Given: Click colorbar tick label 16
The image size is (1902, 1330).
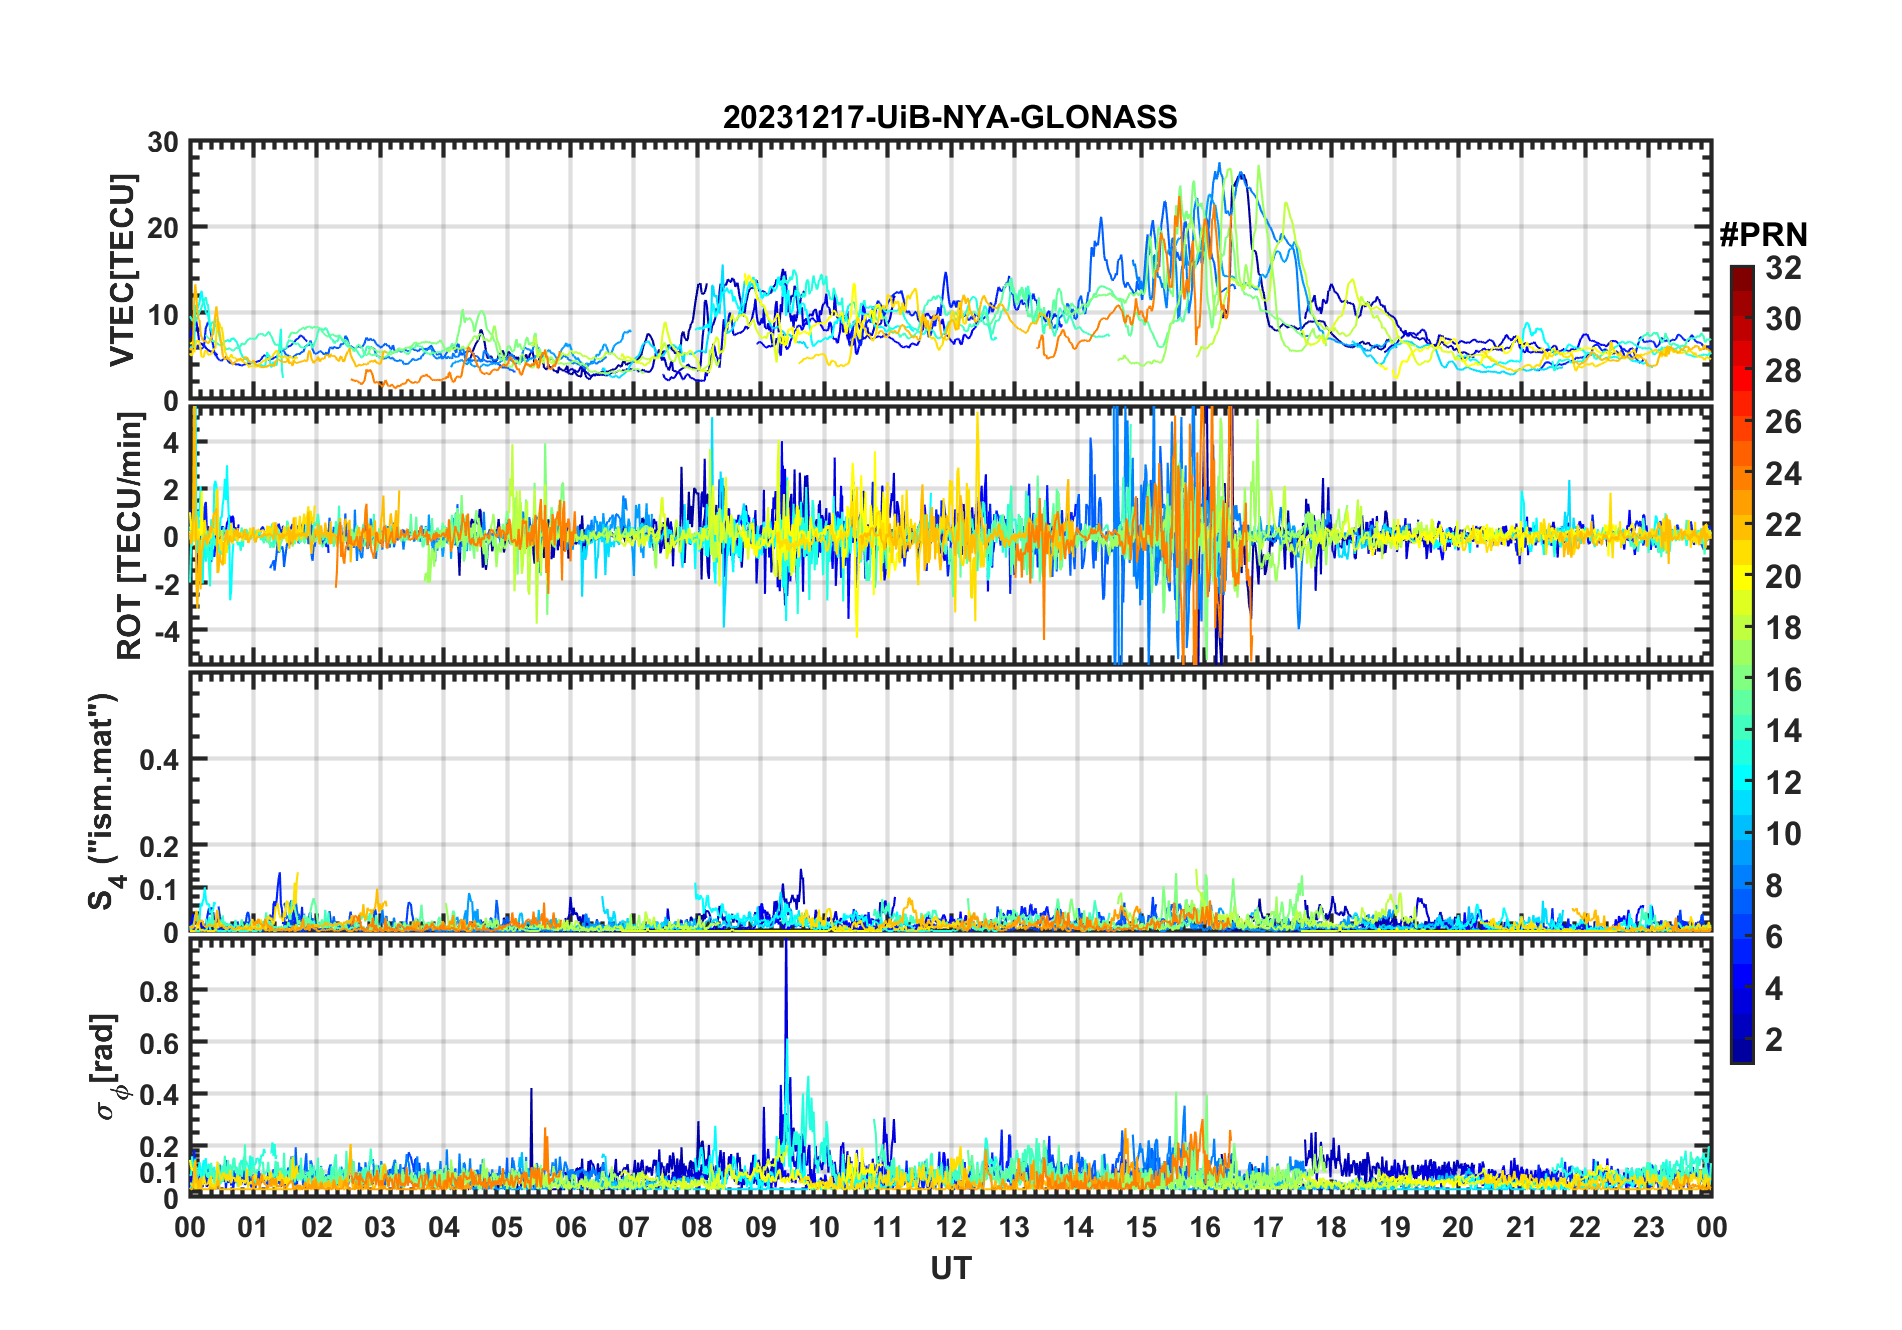Looking at the screenshot, I should coord(1783,680).
